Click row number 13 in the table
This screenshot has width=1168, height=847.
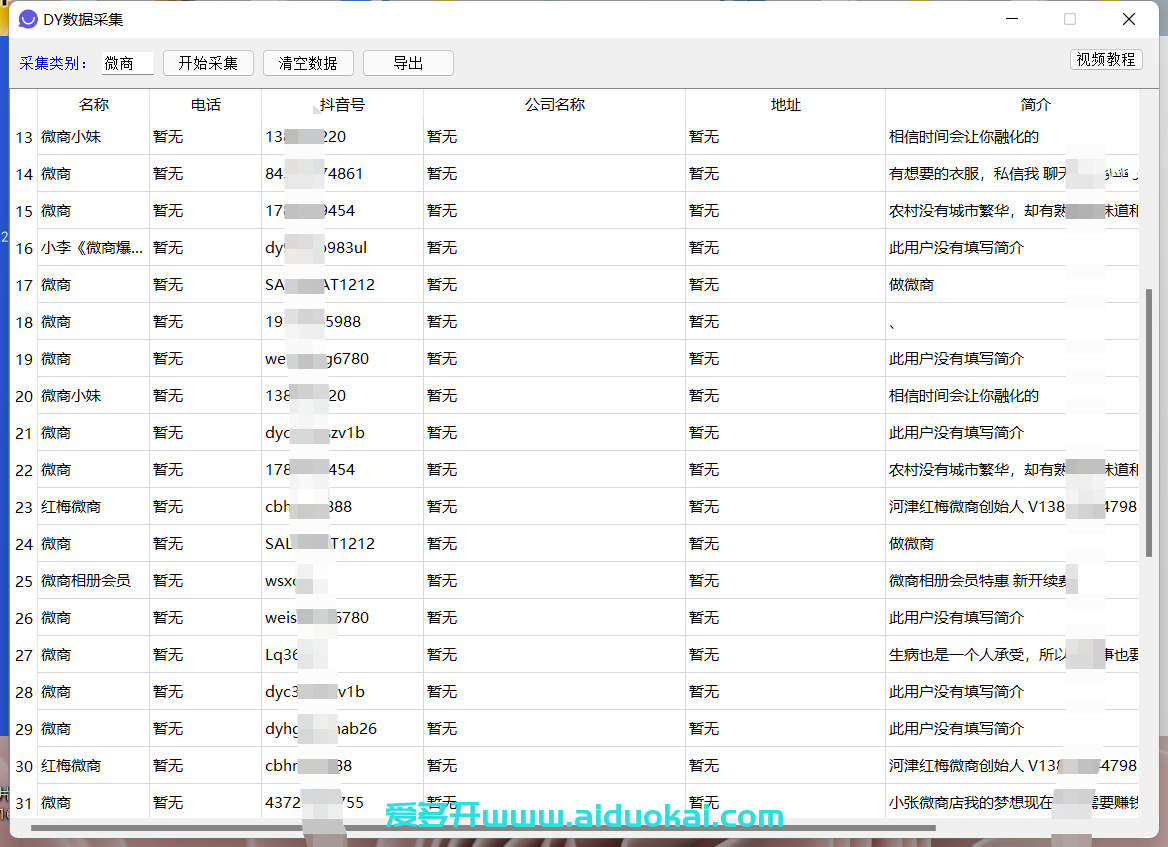[24, 137]
